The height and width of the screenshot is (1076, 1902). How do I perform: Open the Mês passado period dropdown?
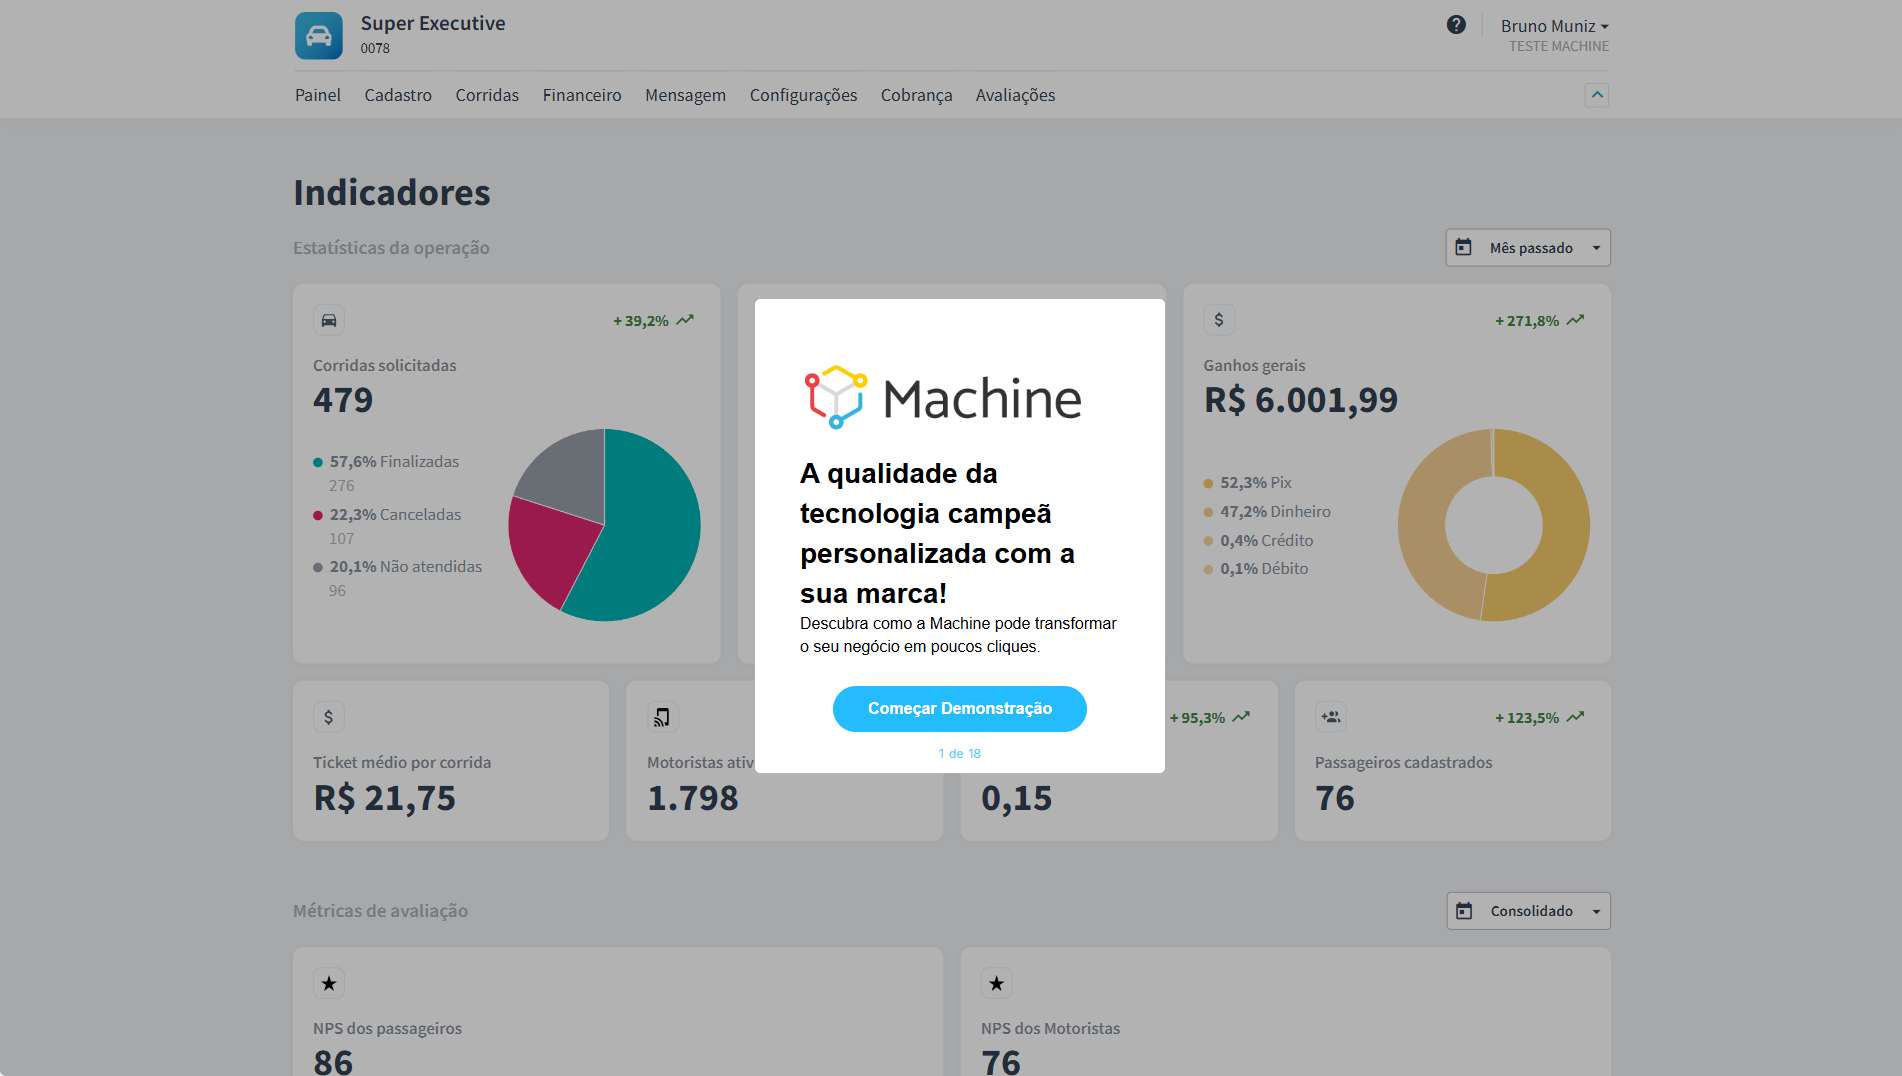1528,248
